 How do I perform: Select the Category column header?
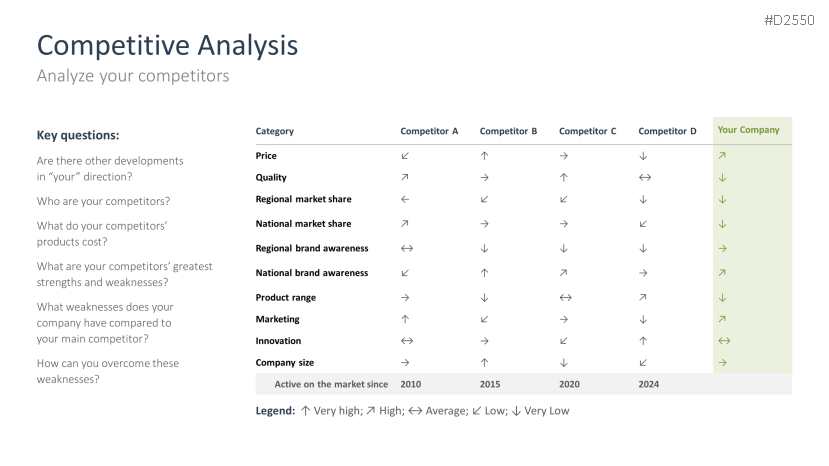point(275,131)
